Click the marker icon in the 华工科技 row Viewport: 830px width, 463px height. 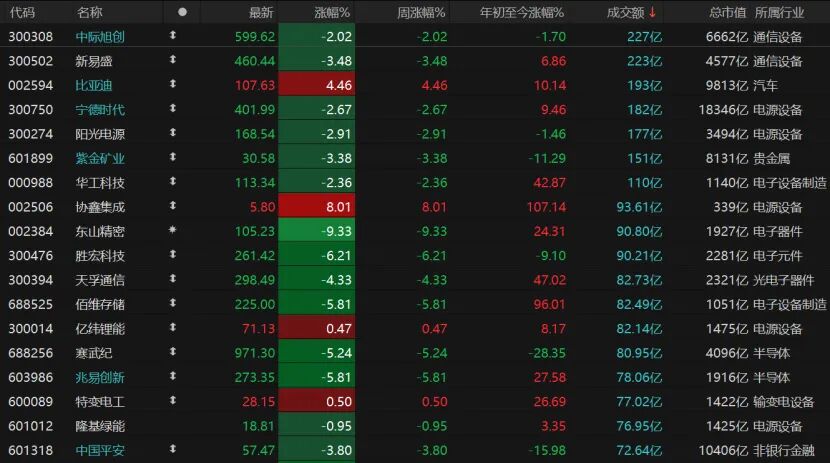[173, 181]
